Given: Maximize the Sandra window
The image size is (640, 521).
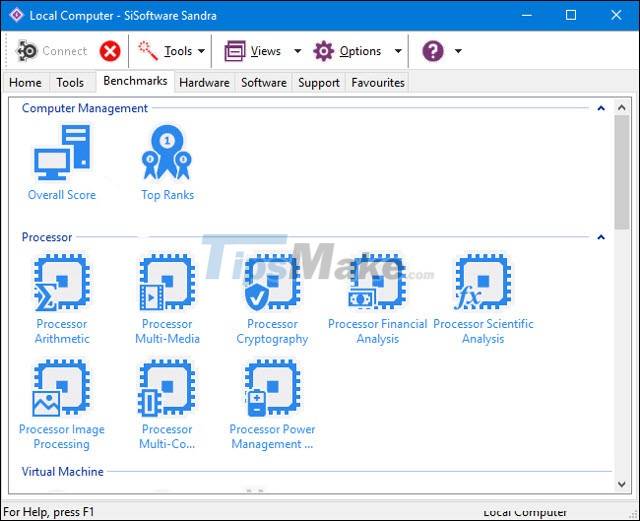Looking at the screenshot, I should 571,16.
